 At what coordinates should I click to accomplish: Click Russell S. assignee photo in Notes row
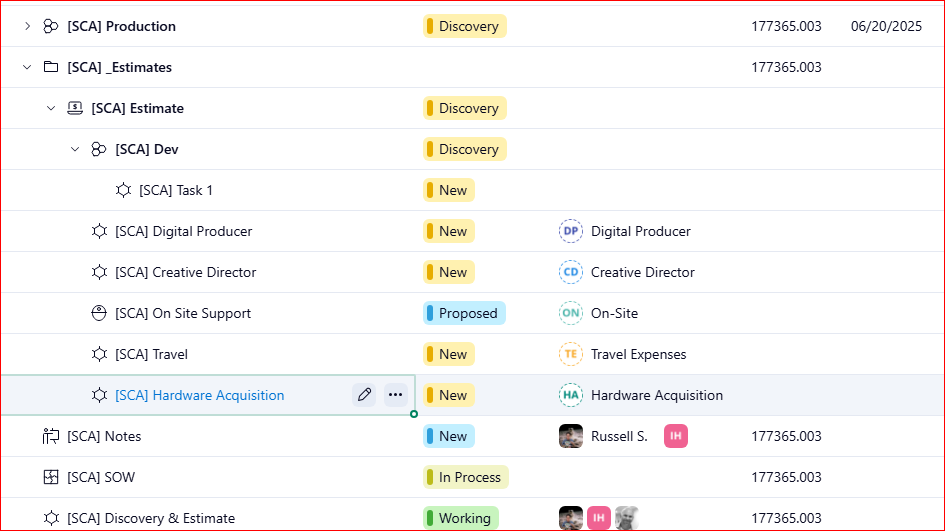coord(571,436)
